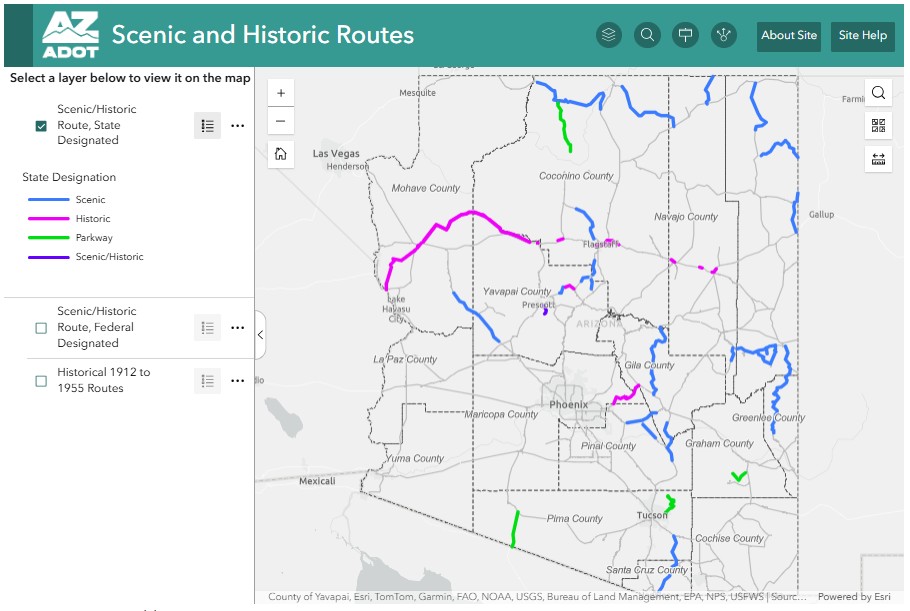
Task: Open options menu for Federal Designated layer
Action: point(237,328)
